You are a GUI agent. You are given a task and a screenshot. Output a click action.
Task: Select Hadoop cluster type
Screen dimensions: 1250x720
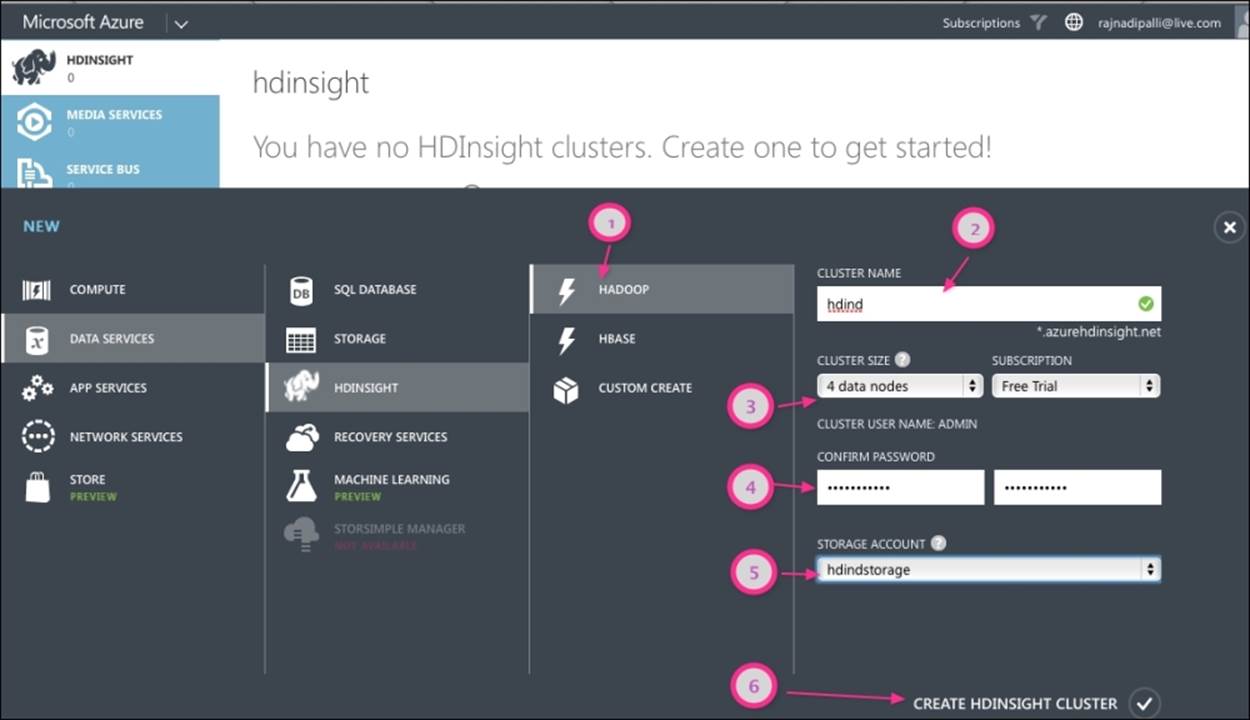661,290
